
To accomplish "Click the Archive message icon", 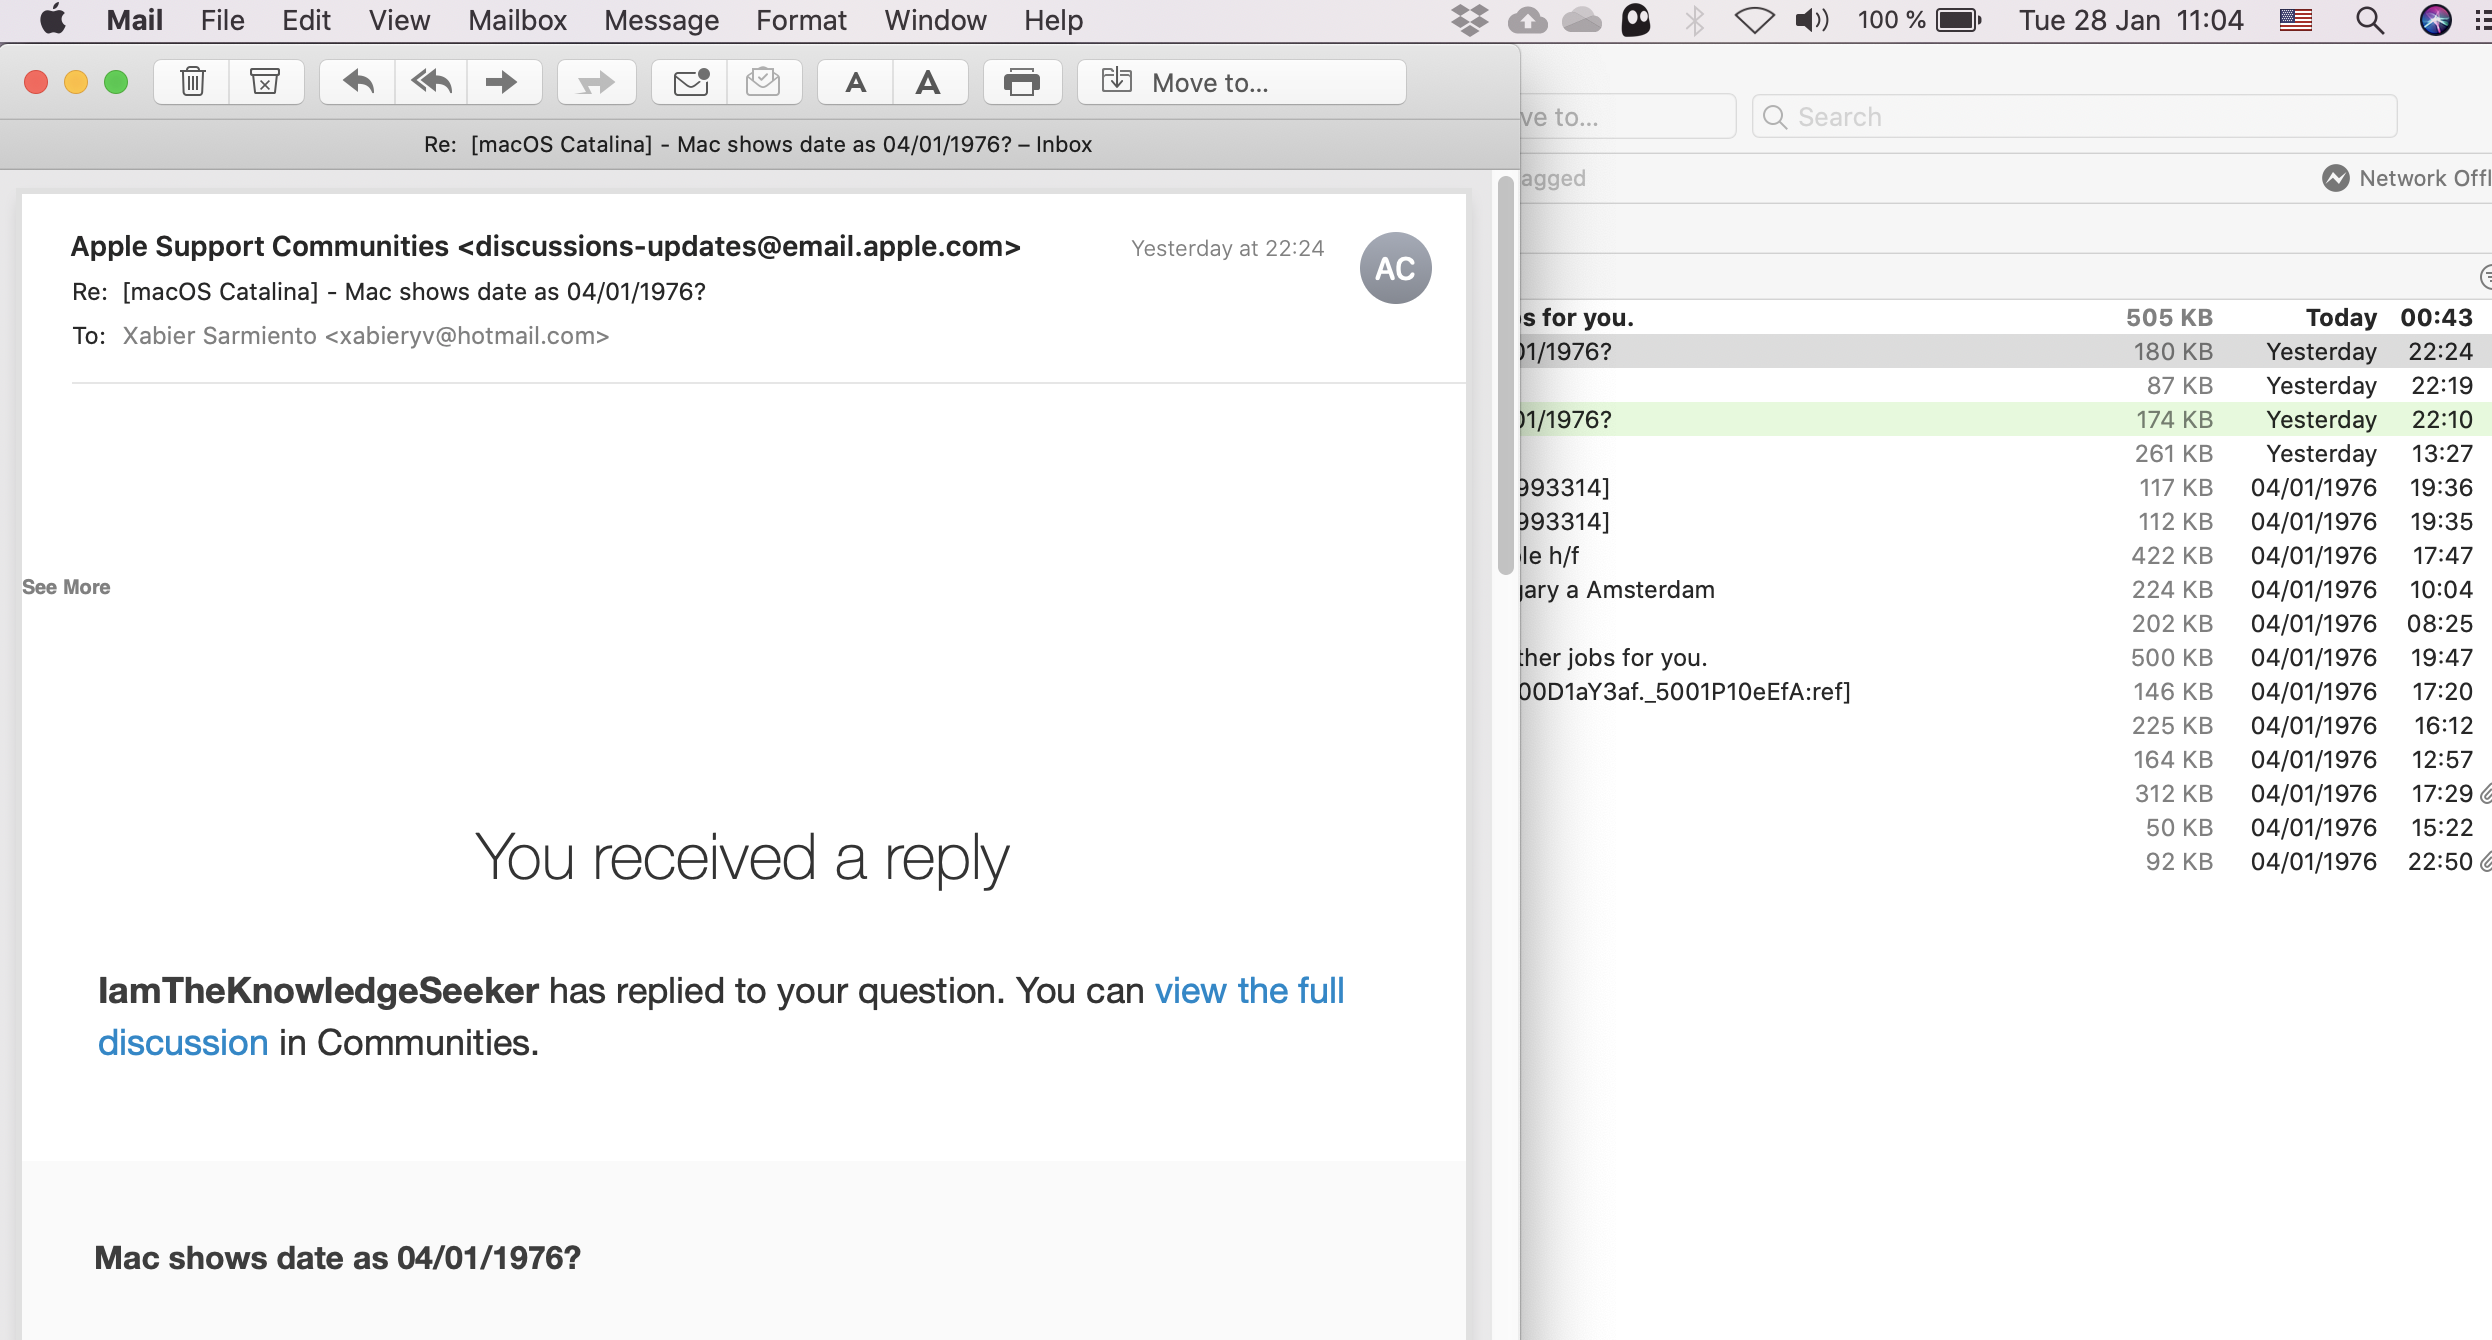I will 264,81.
